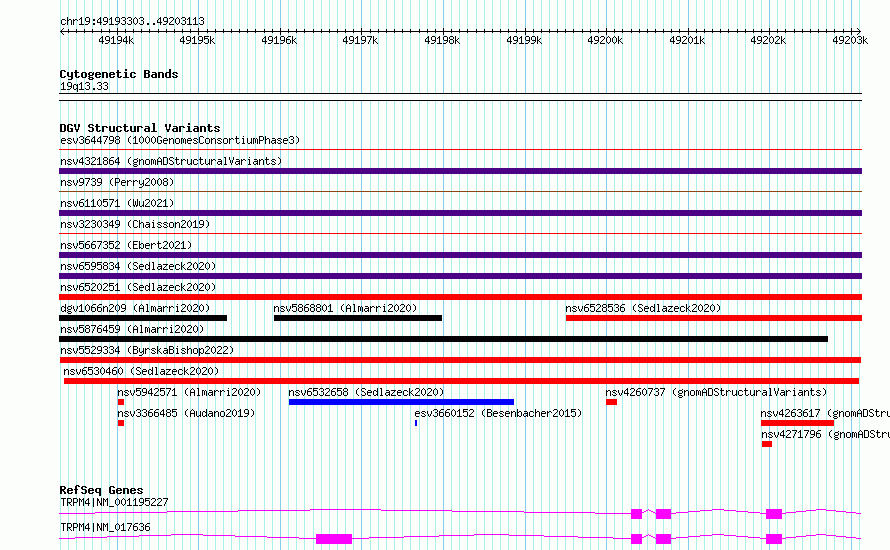Select variant label dgv1066n209 (Almarri2020)
The width and height of the screenshot is (890, 550).
(x=135, y=308)
